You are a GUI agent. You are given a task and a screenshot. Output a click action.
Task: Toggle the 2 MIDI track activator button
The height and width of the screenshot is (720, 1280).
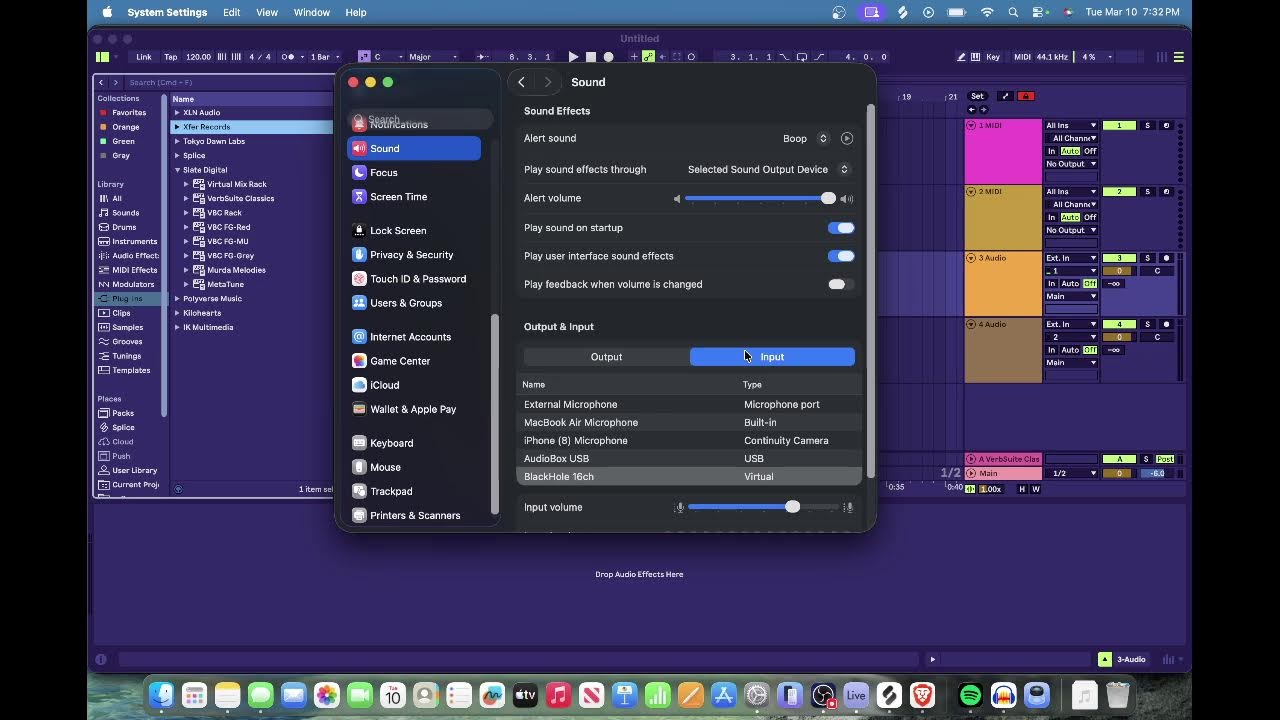[x=1119, y=192]
